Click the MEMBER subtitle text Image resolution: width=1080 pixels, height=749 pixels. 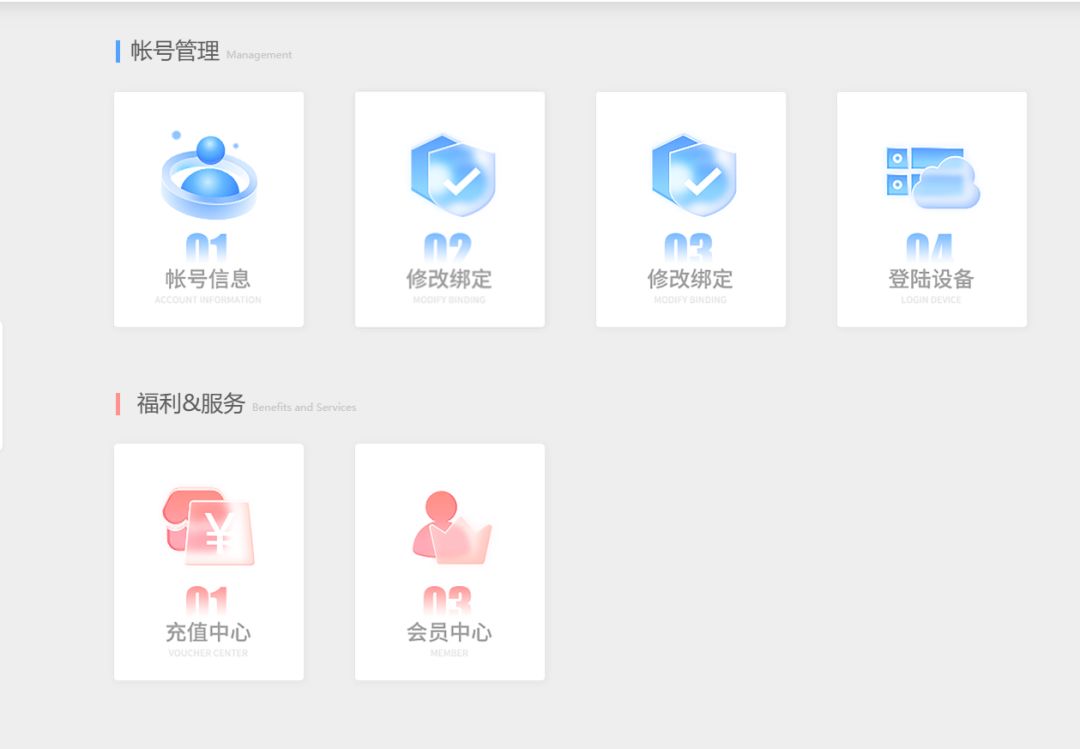[x=449, y=653]
